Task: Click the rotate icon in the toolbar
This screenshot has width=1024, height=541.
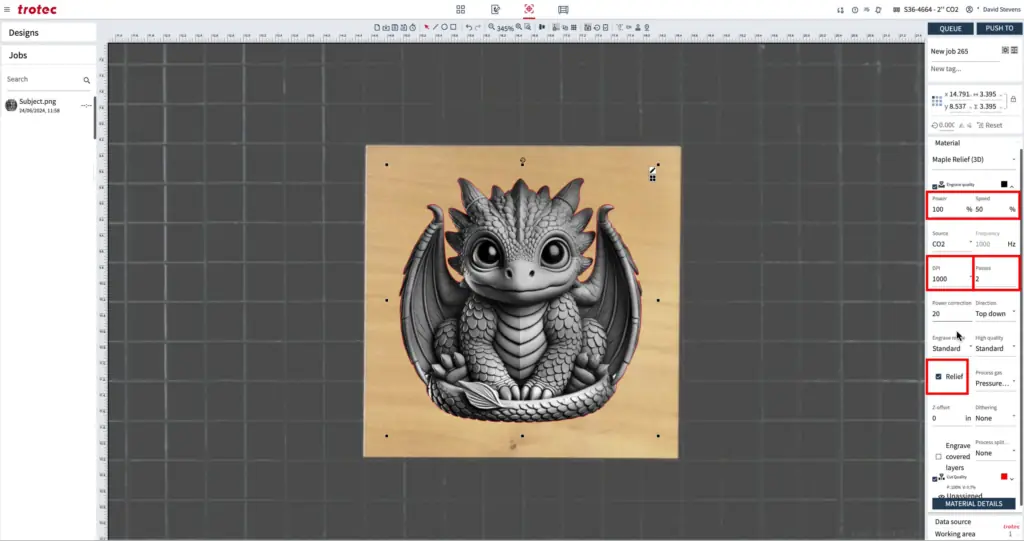Action: [597, 27]
